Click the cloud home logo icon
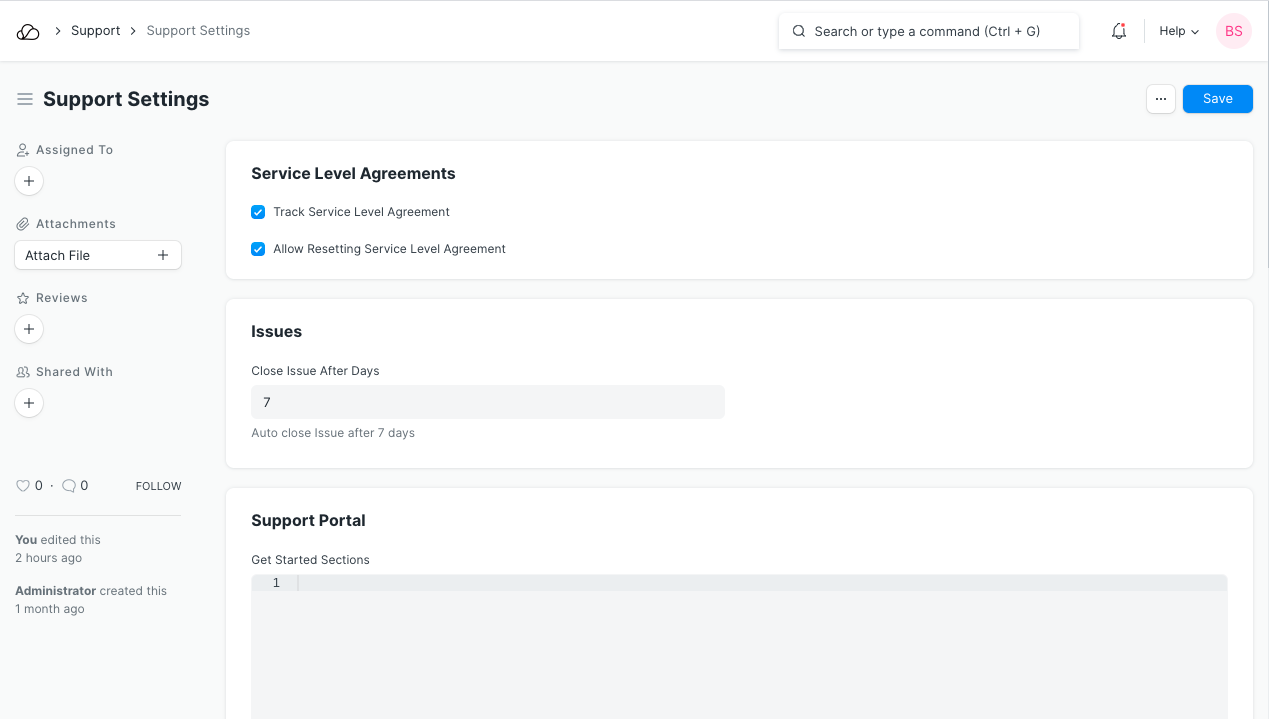 coord(28,31)
